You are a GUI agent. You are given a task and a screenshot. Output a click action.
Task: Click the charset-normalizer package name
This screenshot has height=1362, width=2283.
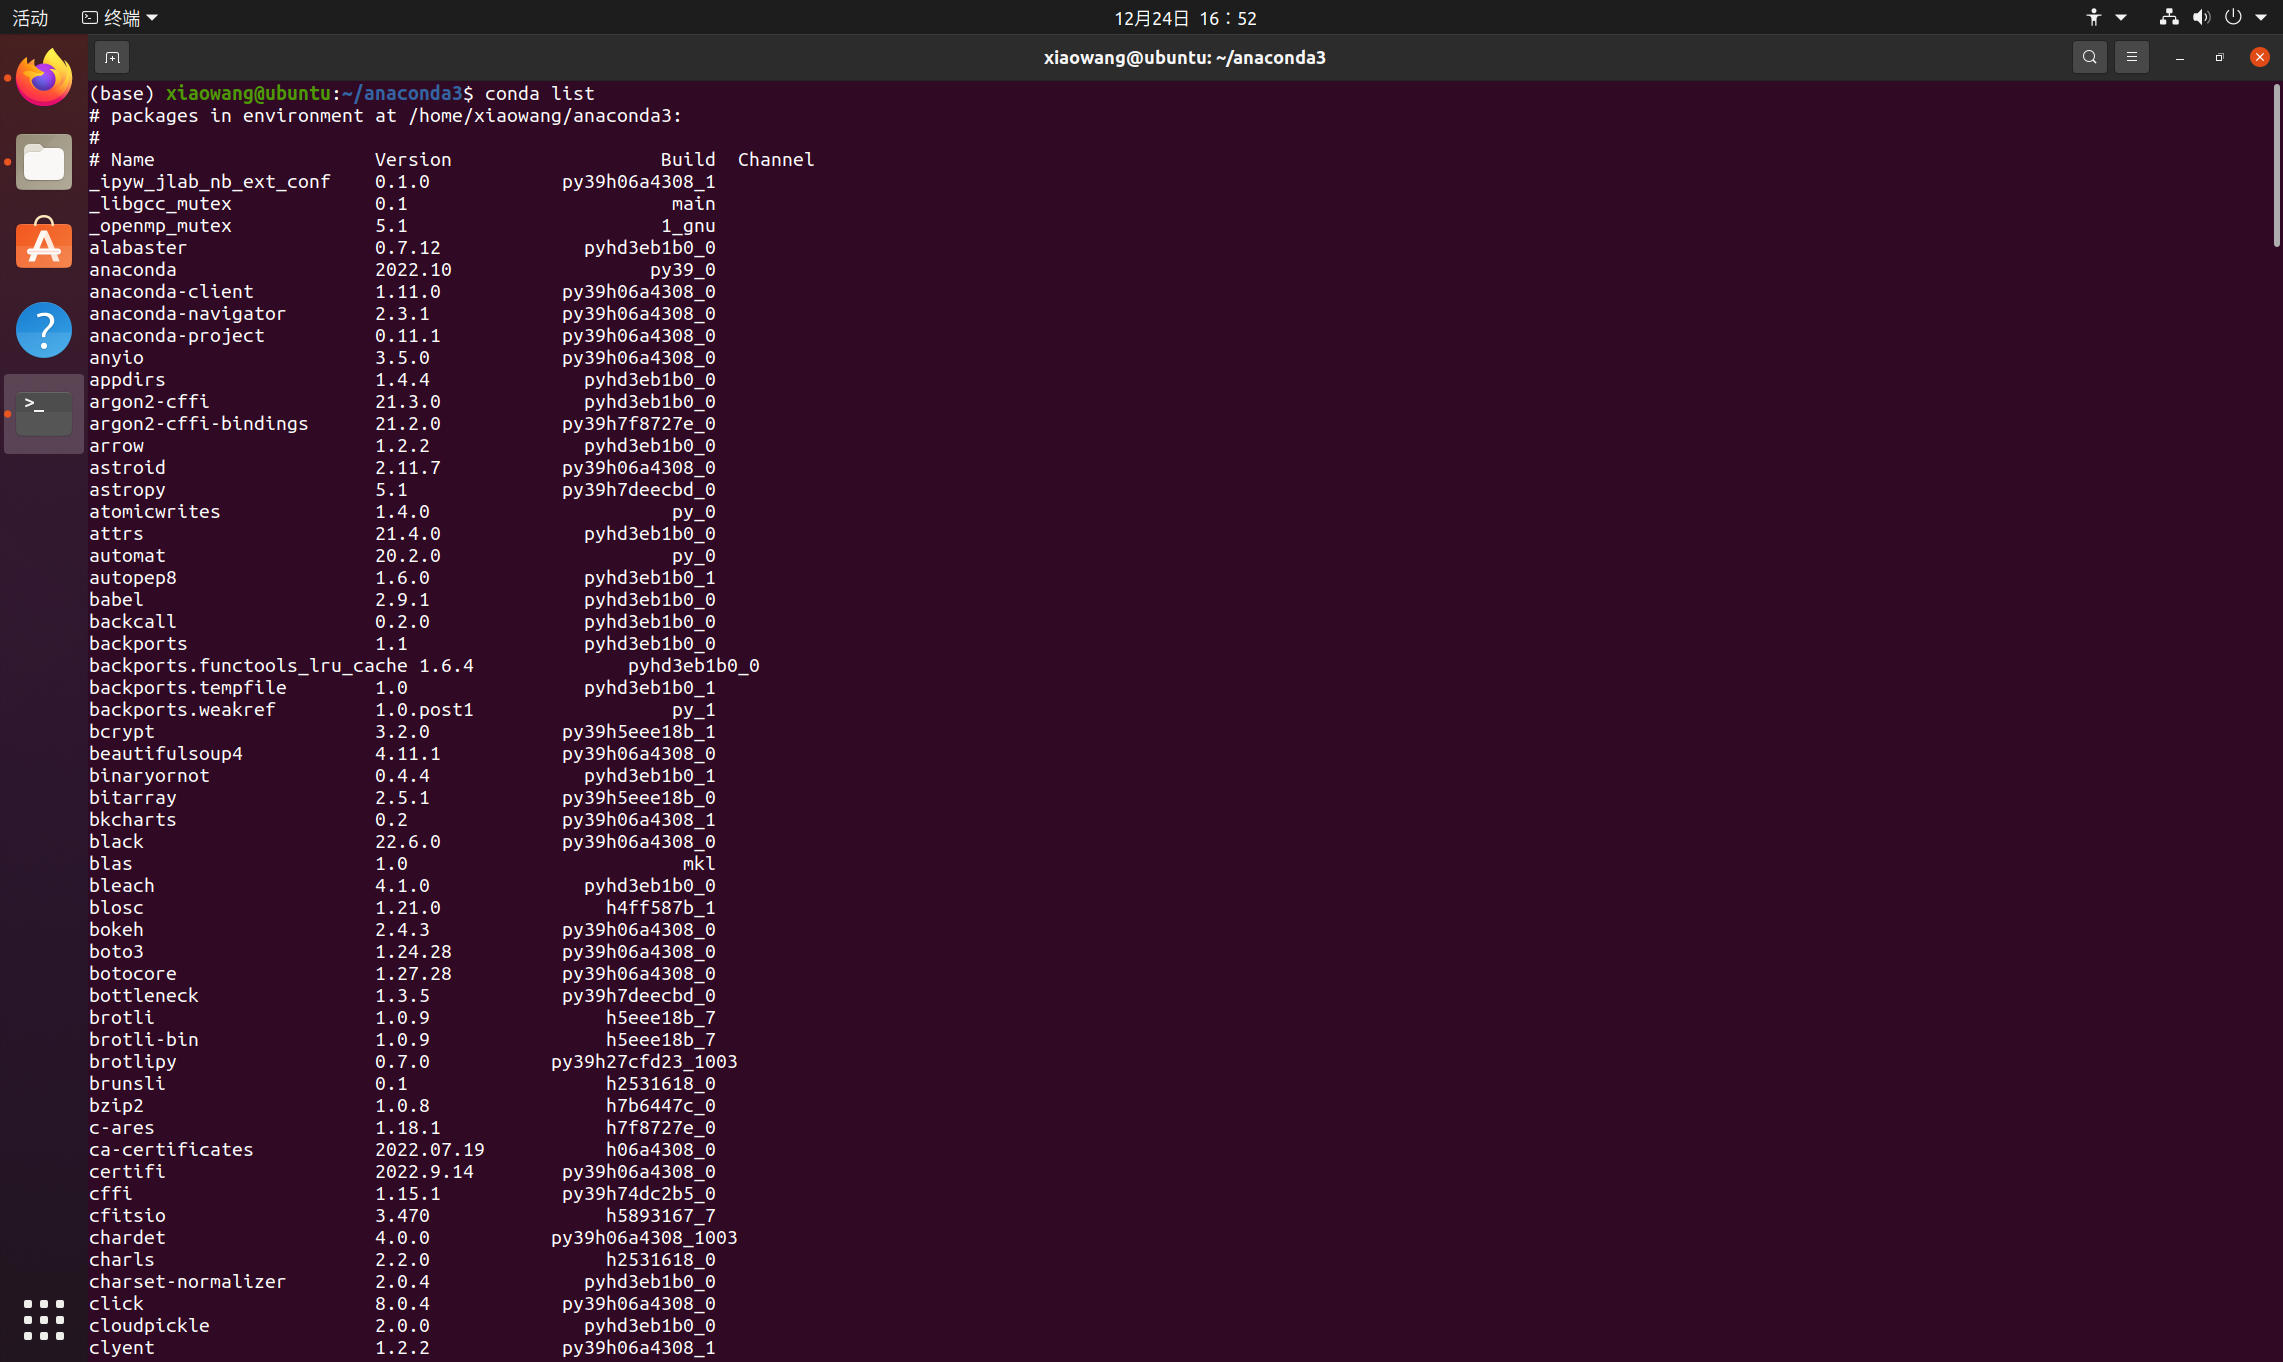point(187,1281)
